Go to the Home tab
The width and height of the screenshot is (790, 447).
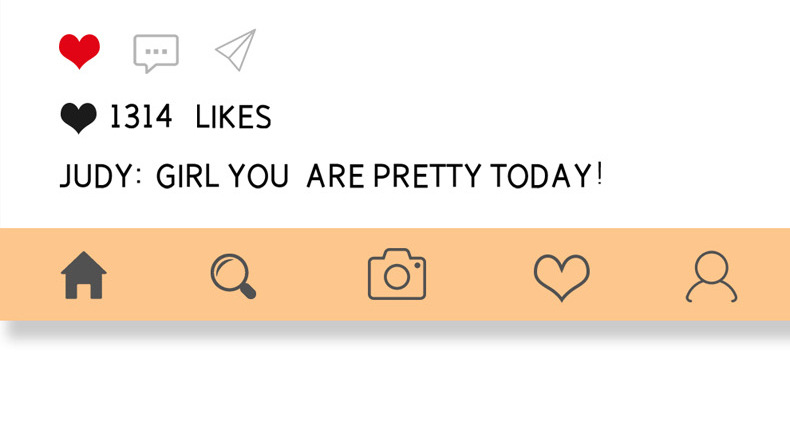coord(84,275)
